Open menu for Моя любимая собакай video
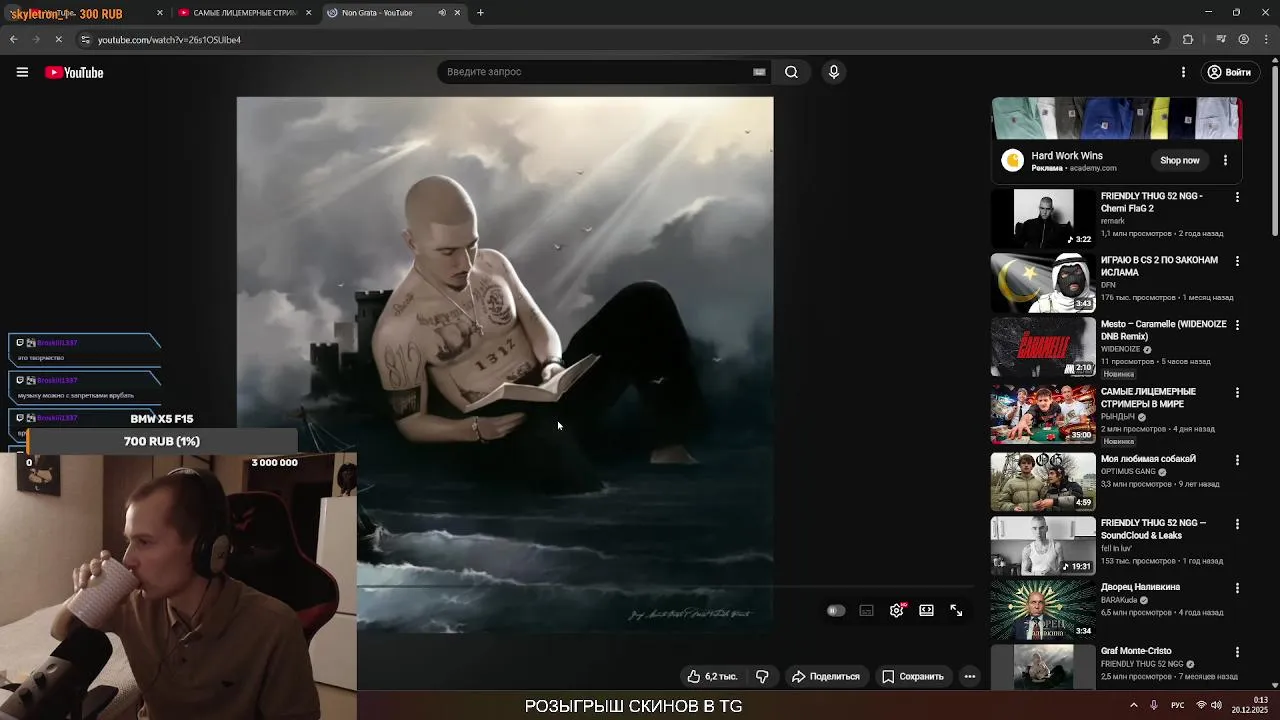 (1237, 460)
